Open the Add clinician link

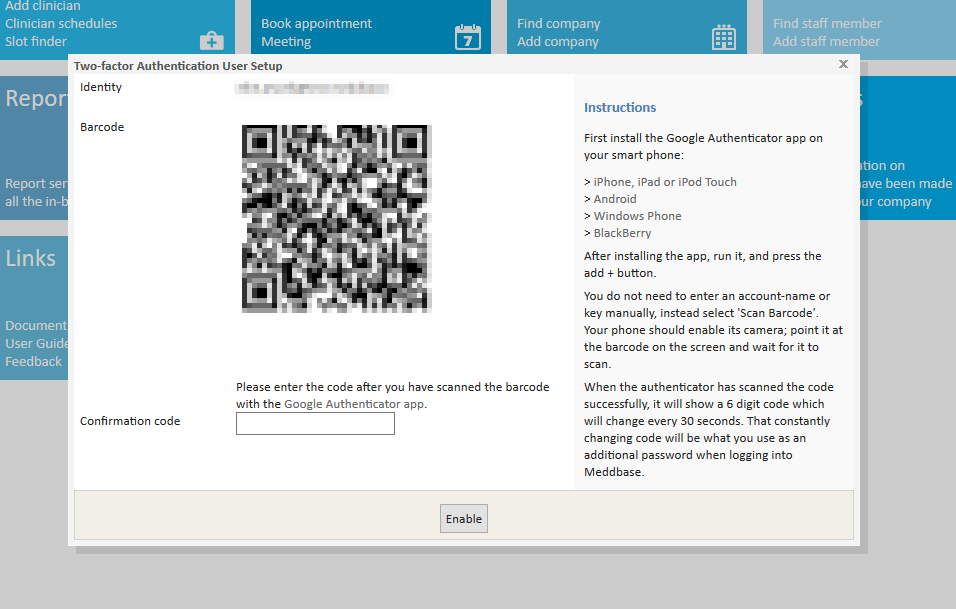tap(43, 6)
